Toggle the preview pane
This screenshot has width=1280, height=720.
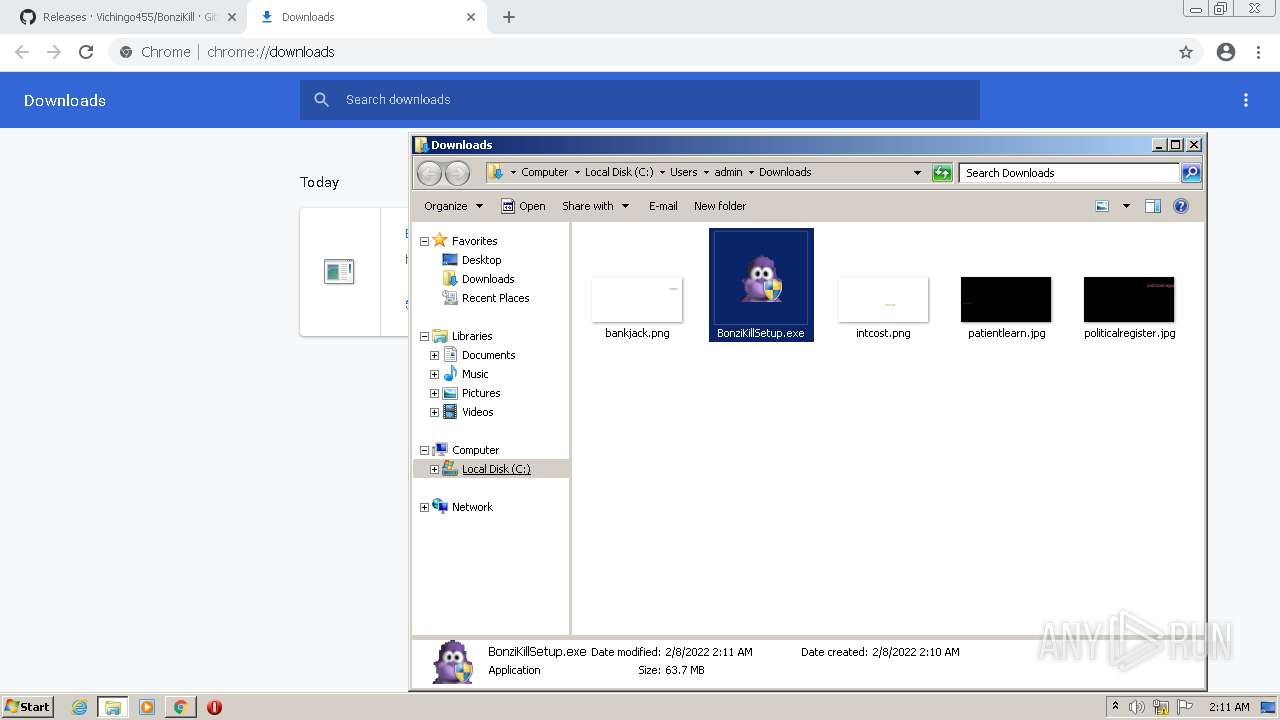click(1153, 206)
